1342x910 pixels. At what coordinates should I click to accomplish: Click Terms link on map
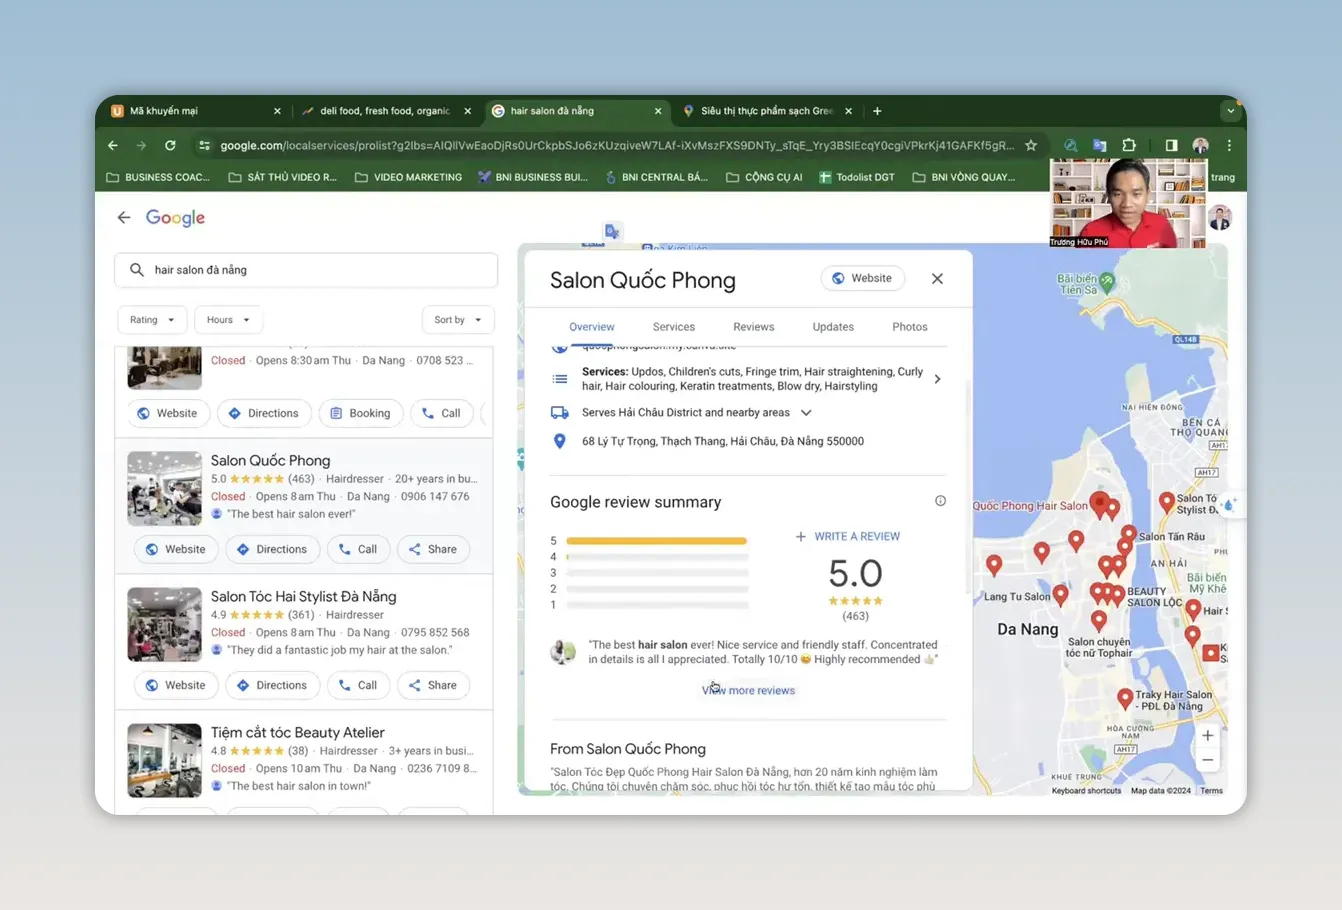tap(1211, 790)
